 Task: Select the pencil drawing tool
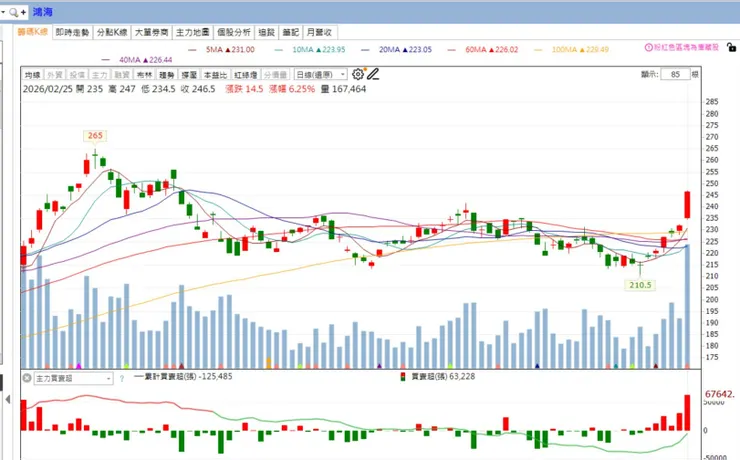tap(373, 74)
